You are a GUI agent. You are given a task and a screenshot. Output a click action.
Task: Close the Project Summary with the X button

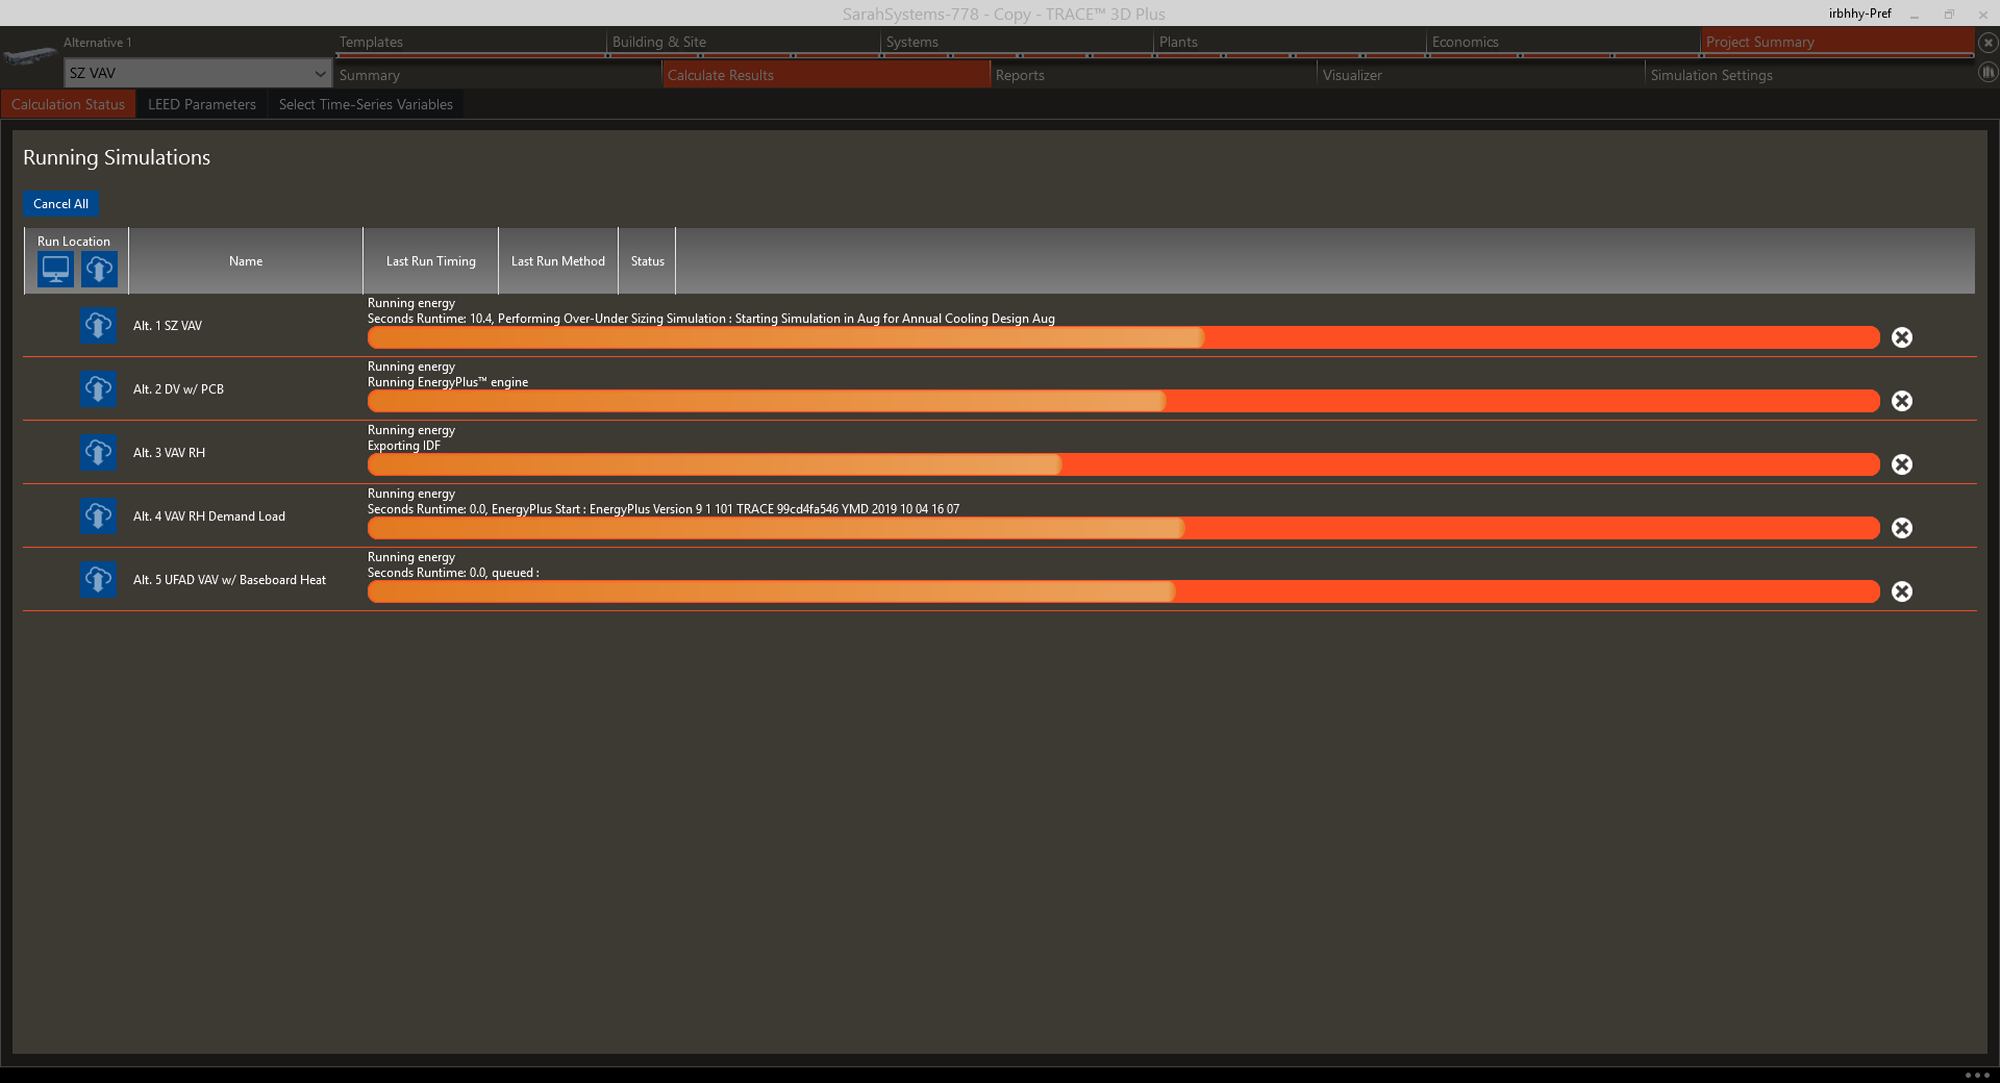pyautogui.click(x=1988, y=42)
